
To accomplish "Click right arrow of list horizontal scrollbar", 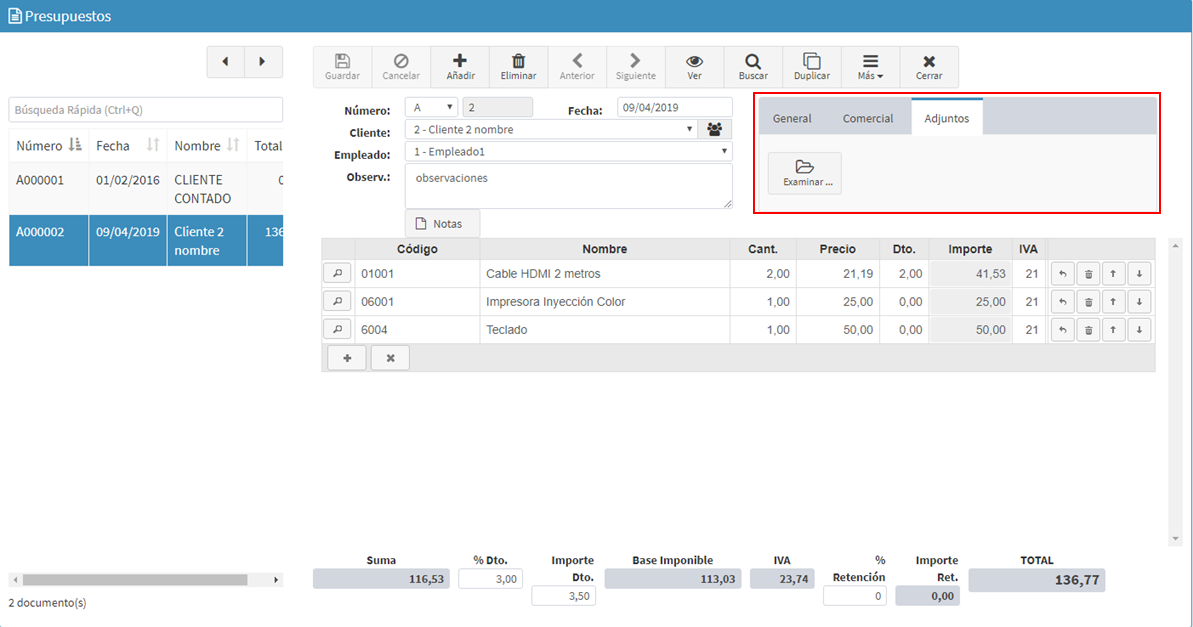I will tap(276, 580).
